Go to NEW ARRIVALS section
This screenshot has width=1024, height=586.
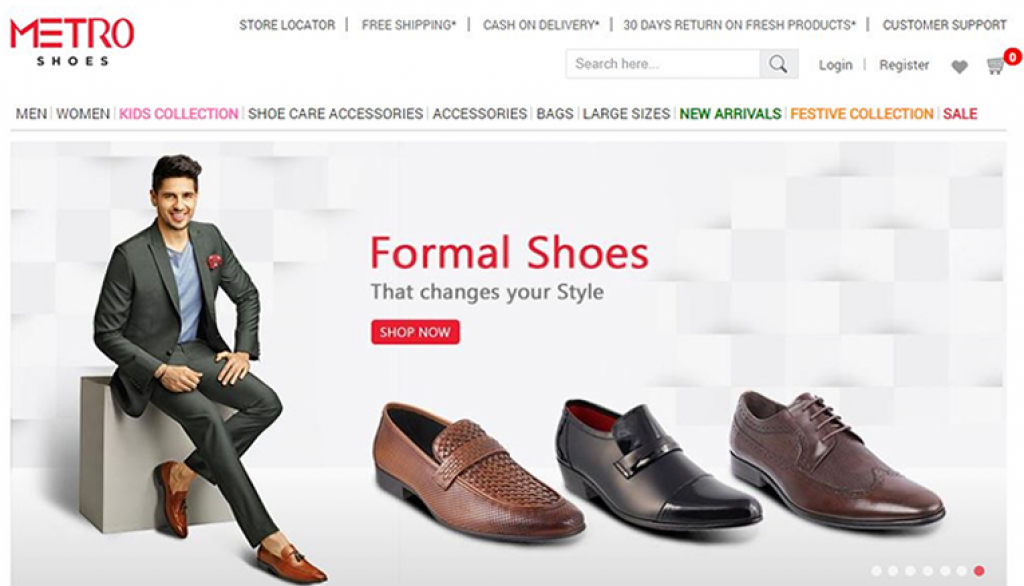[730, 114]
